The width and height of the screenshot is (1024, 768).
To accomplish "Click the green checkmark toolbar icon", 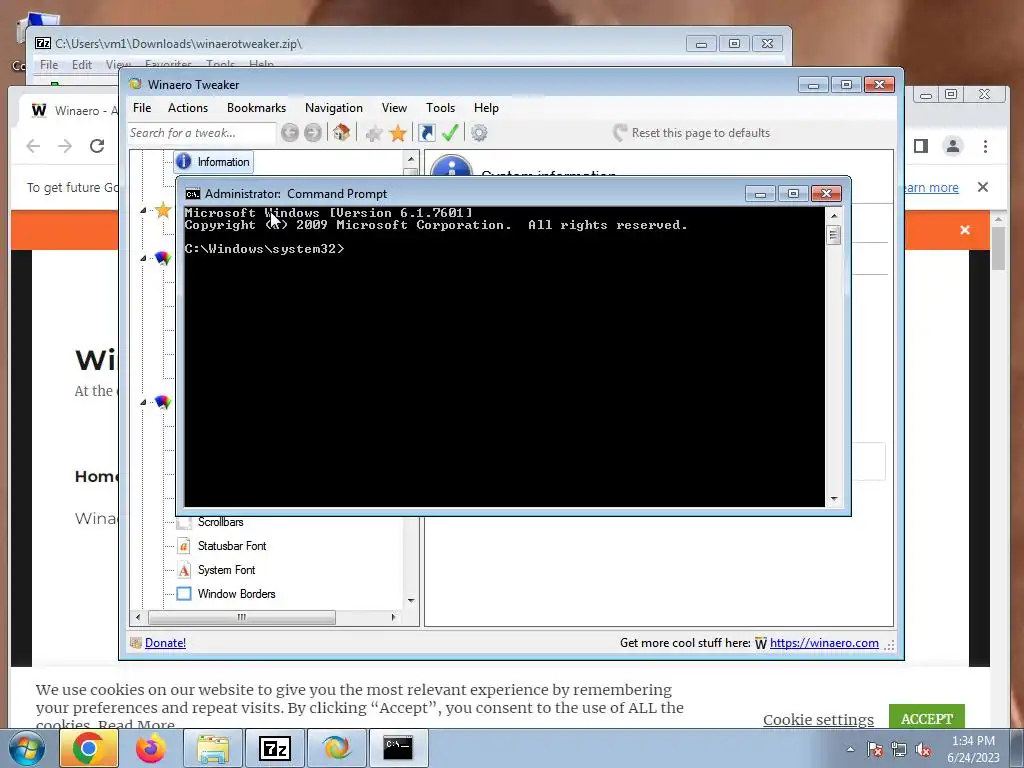I will (450, 133).
